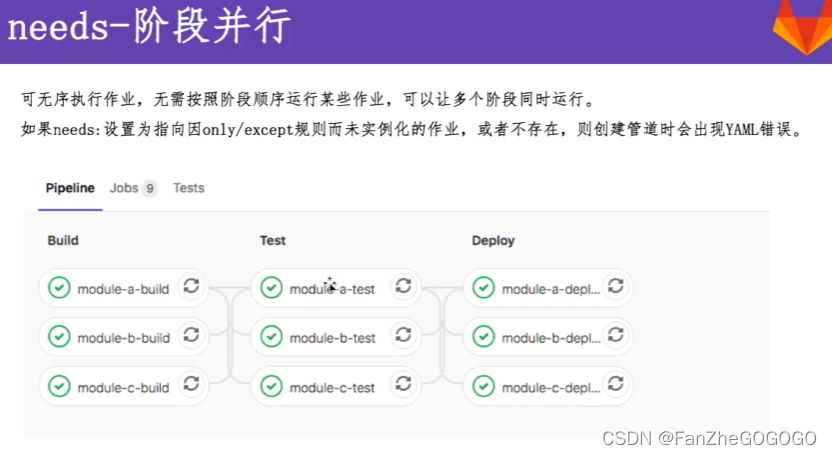Open the module-a-build job link

click(x=123, y=289)
